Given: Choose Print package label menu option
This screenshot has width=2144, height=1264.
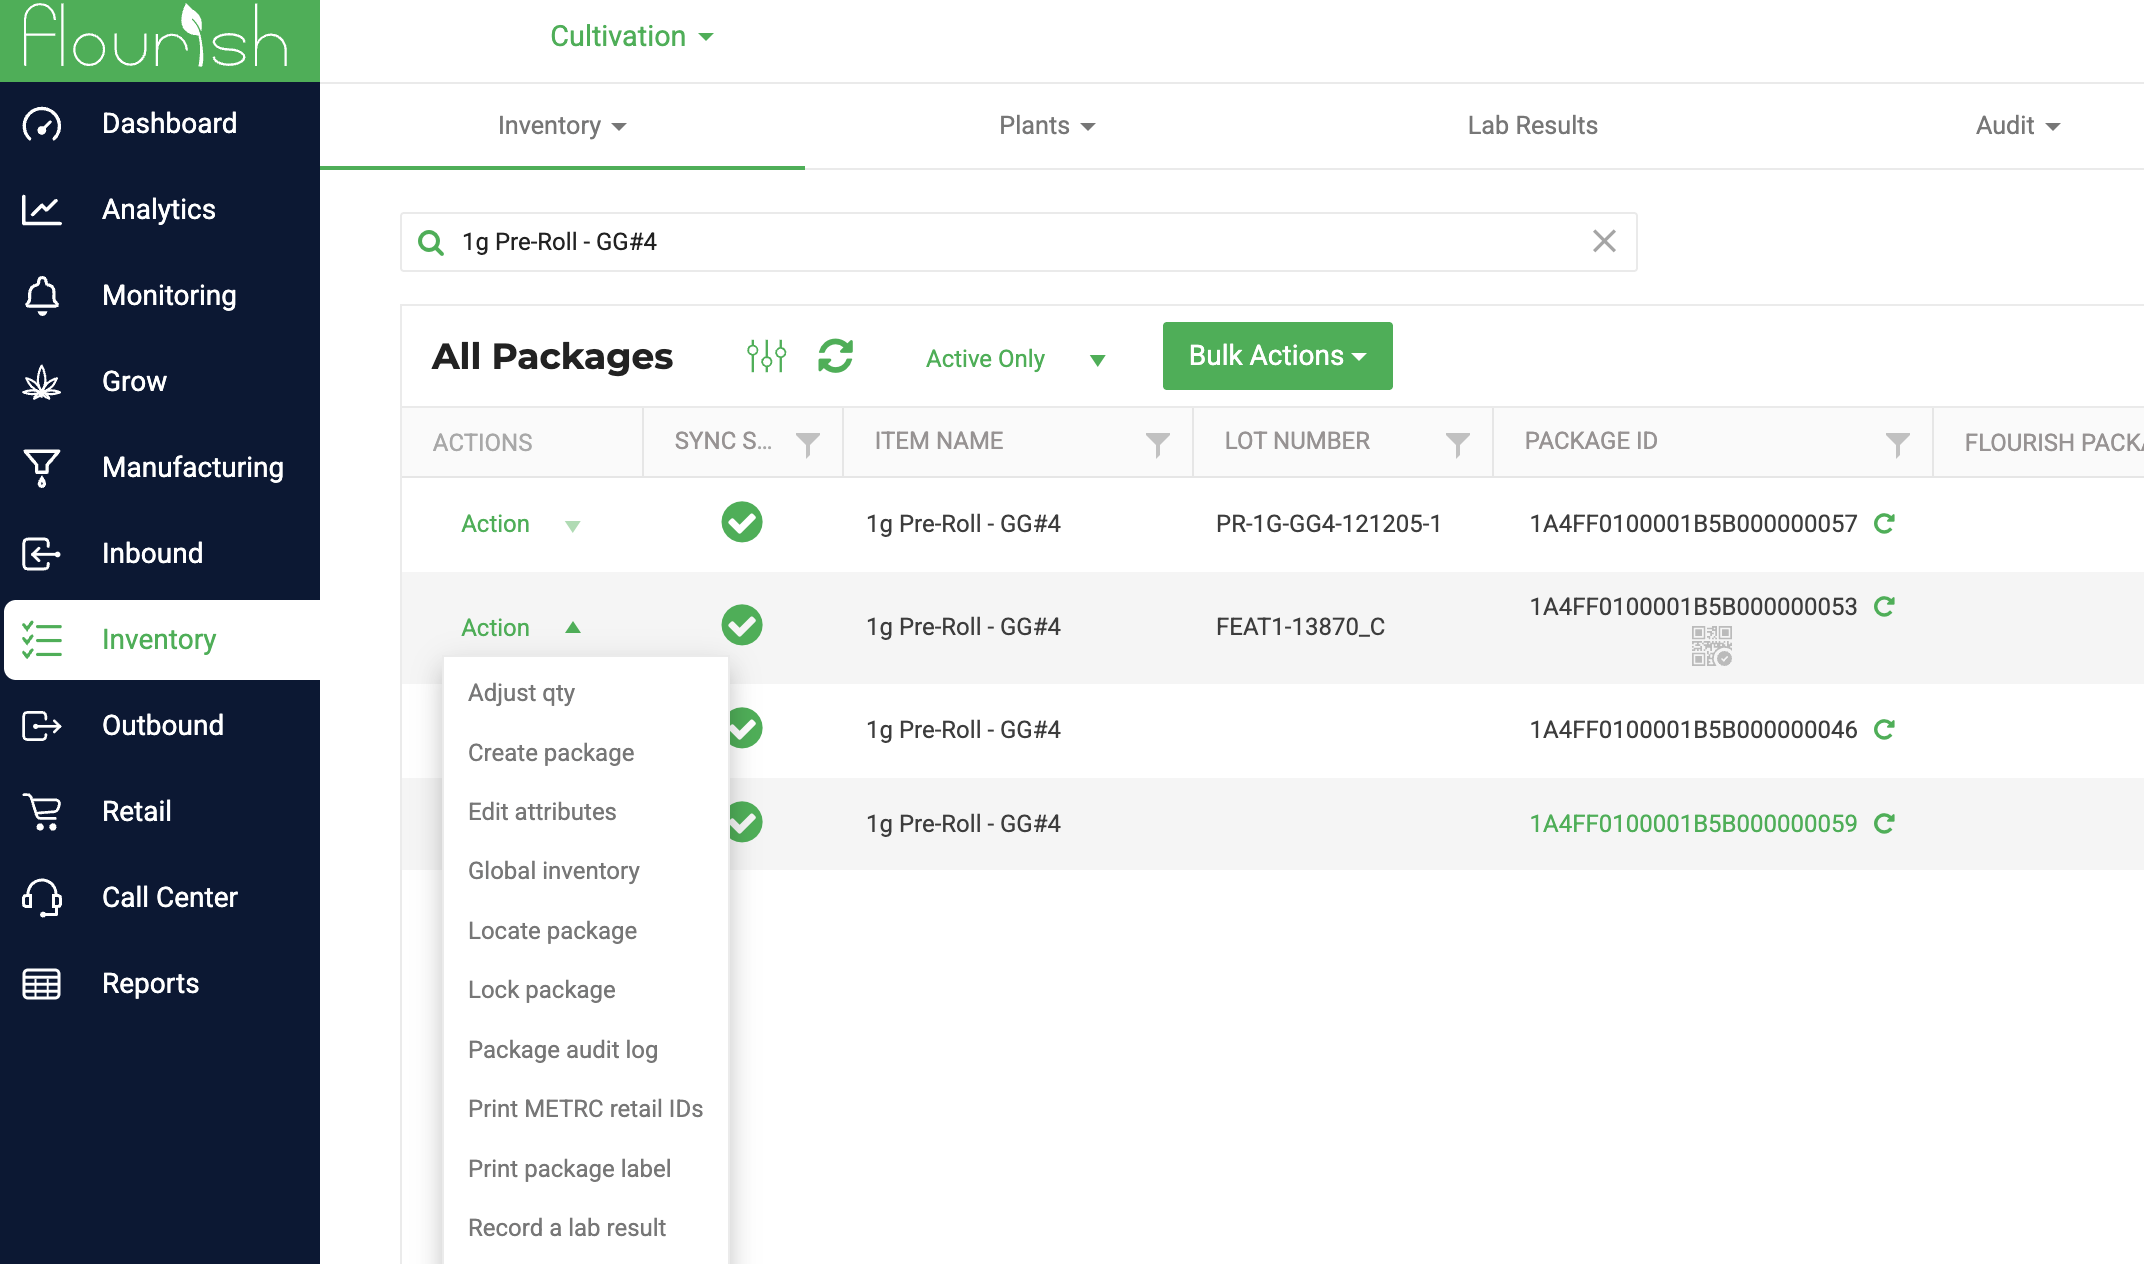Looking at the screenshot, I should pyautogui.click(x=569, y=1168).
